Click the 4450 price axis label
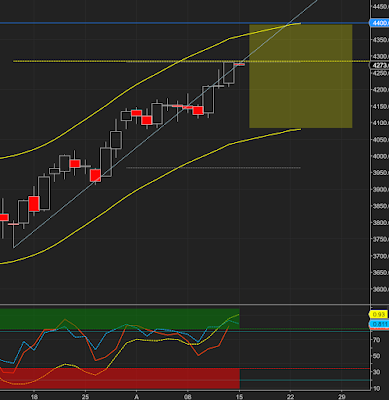Screen dimensions: 389x400 tap(381, 6)
